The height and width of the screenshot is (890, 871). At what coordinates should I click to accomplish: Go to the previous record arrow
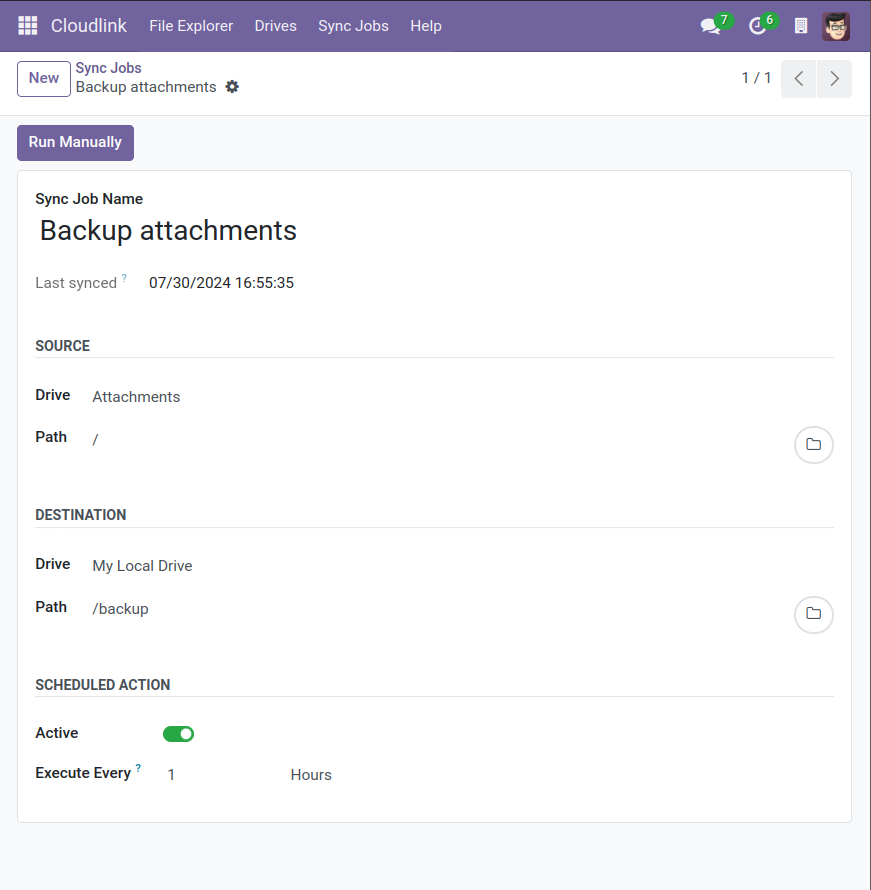(798, 79)
